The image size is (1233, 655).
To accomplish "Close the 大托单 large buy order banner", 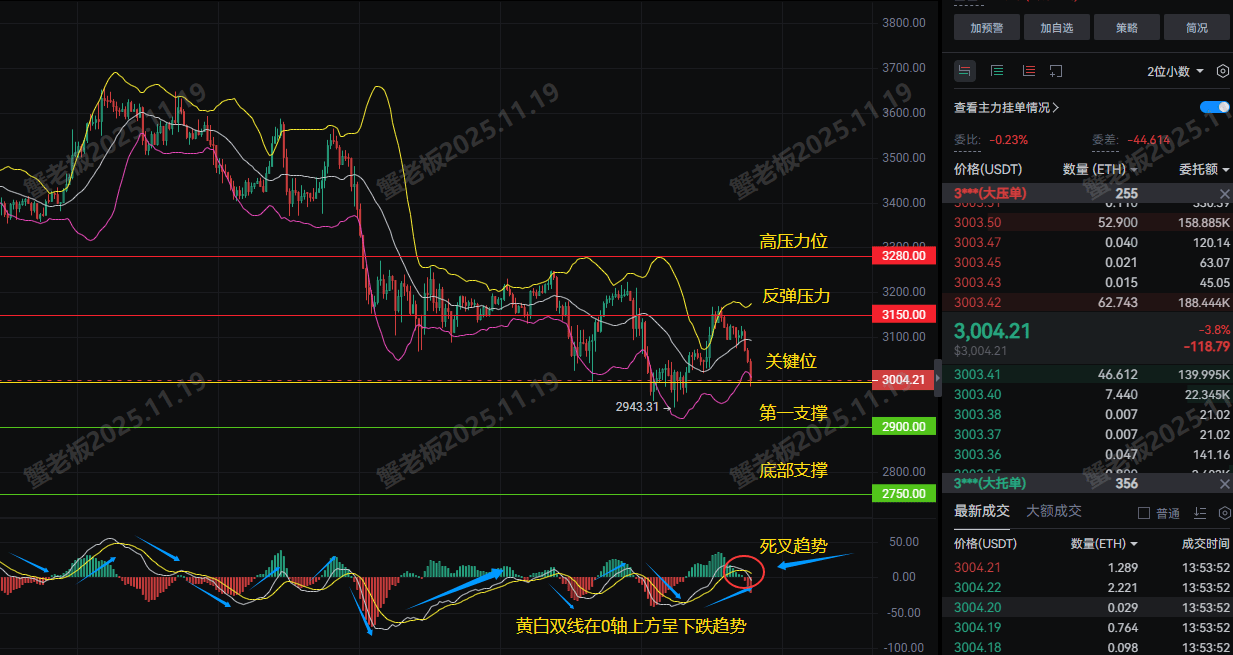I will pyautogui.click(x=1225, y=483).
